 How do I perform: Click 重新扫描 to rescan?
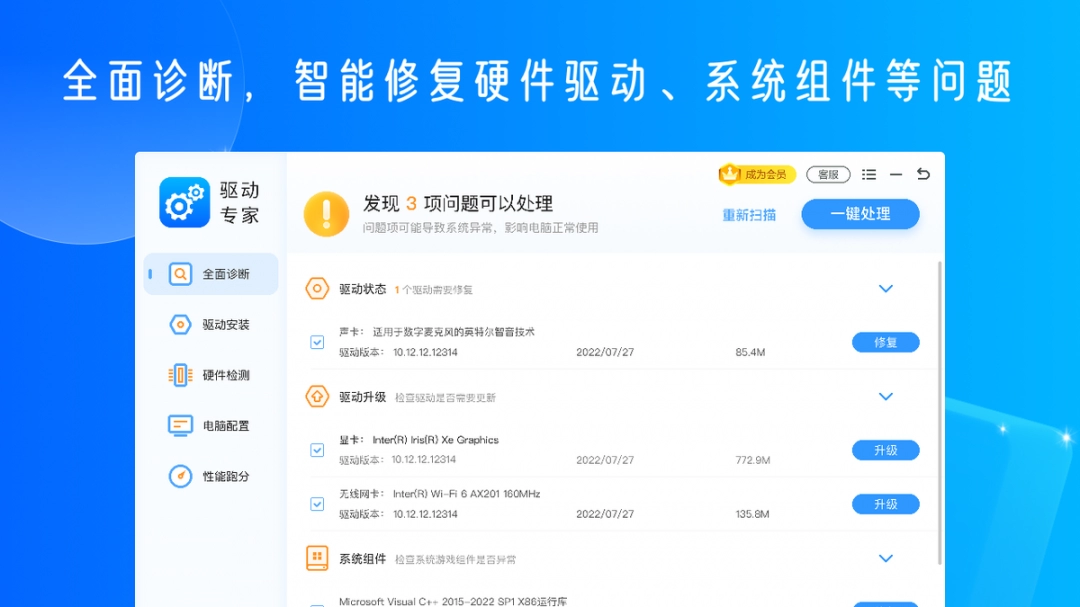748,213
